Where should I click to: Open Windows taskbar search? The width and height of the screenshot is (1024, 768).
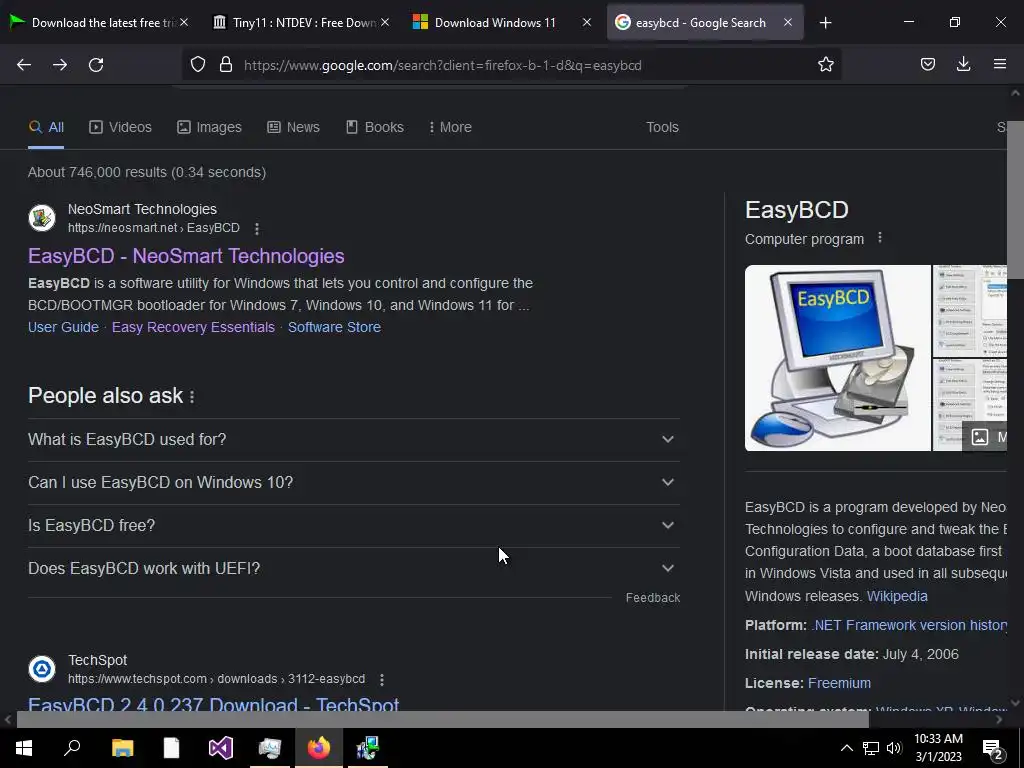[72, 748]
